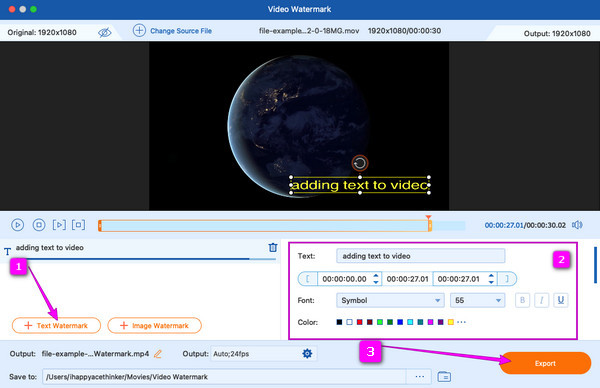Browse save location with ellipsis button
Screen dimensions: 600x388
coord(420,377)
